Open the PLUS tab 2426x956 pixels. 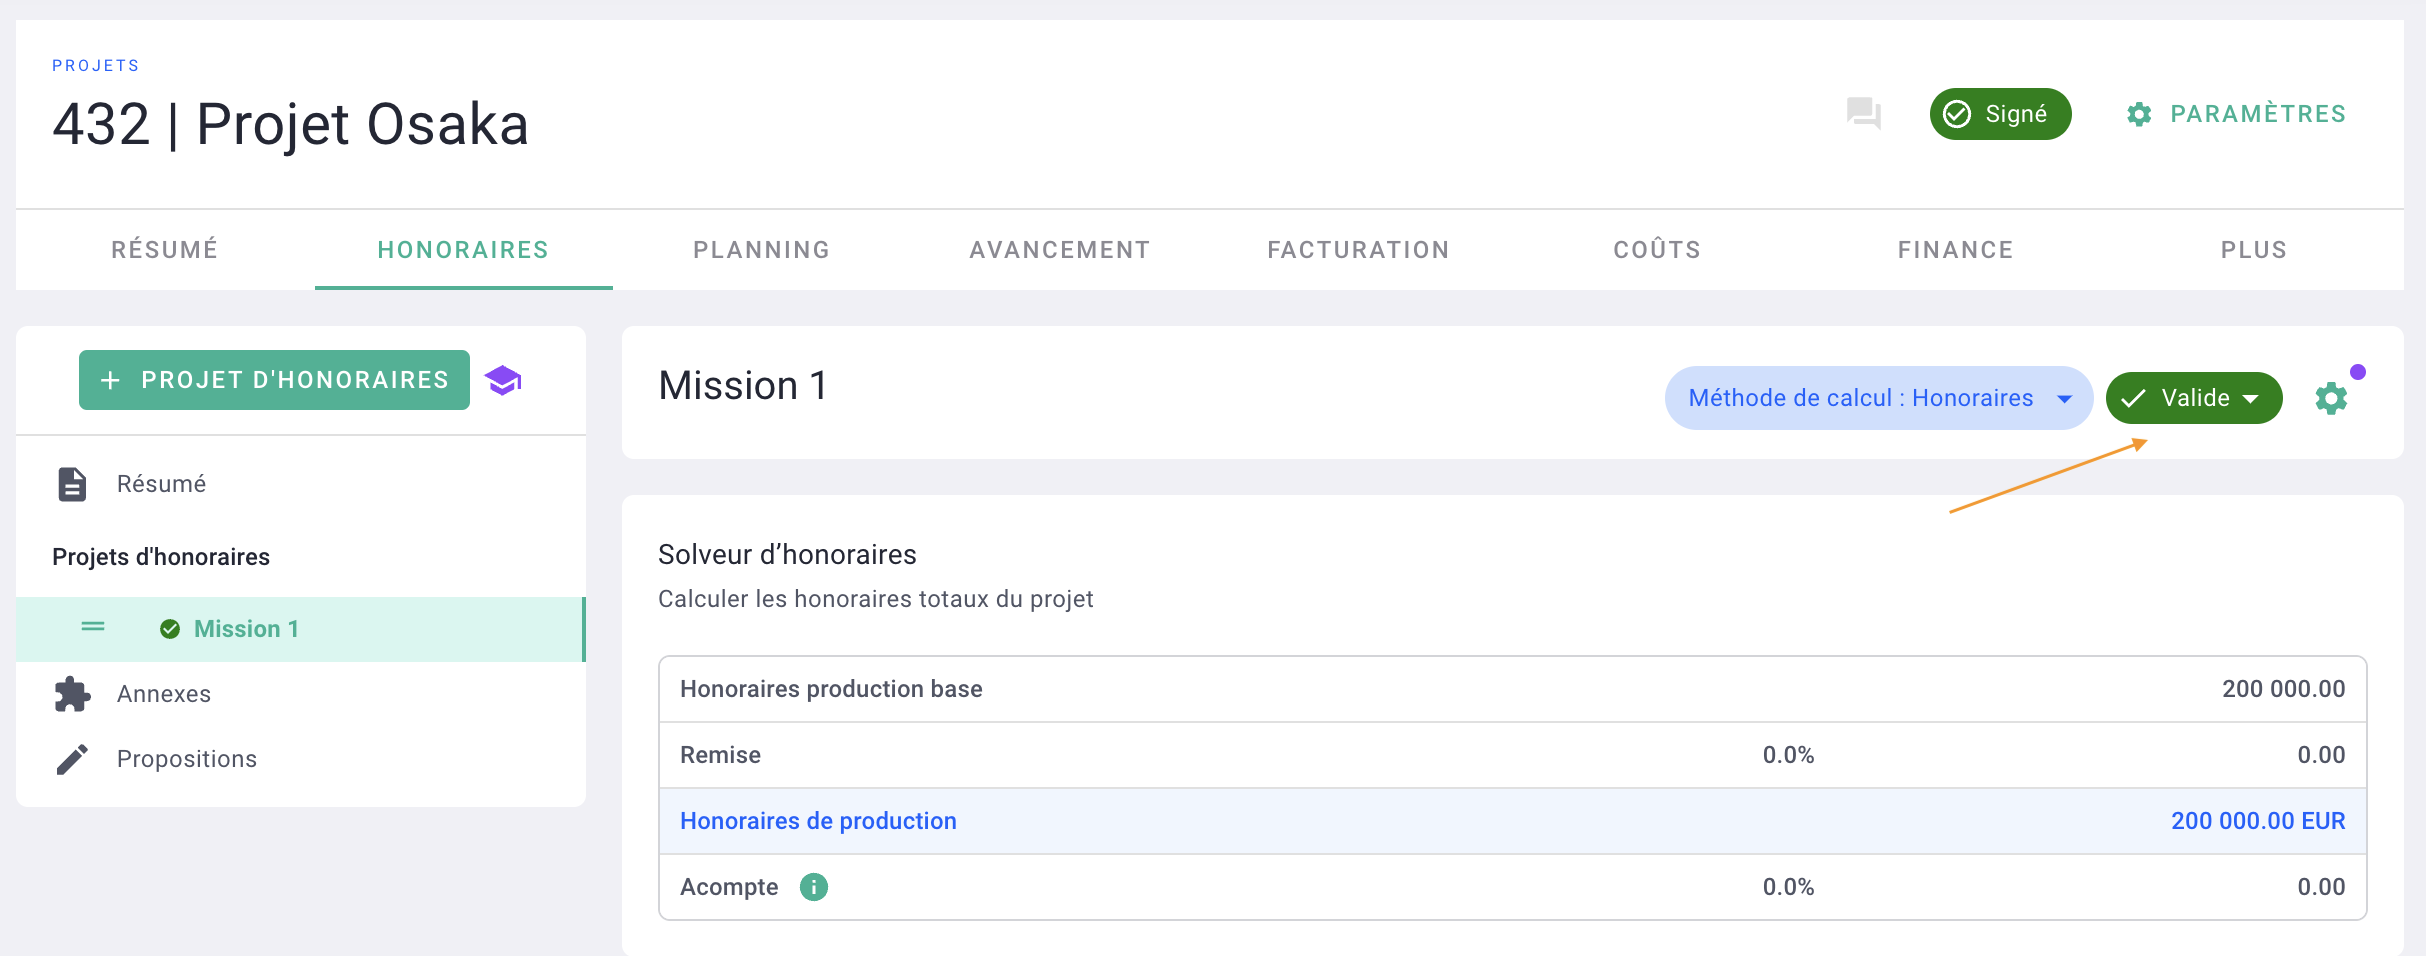[2254, 250]
